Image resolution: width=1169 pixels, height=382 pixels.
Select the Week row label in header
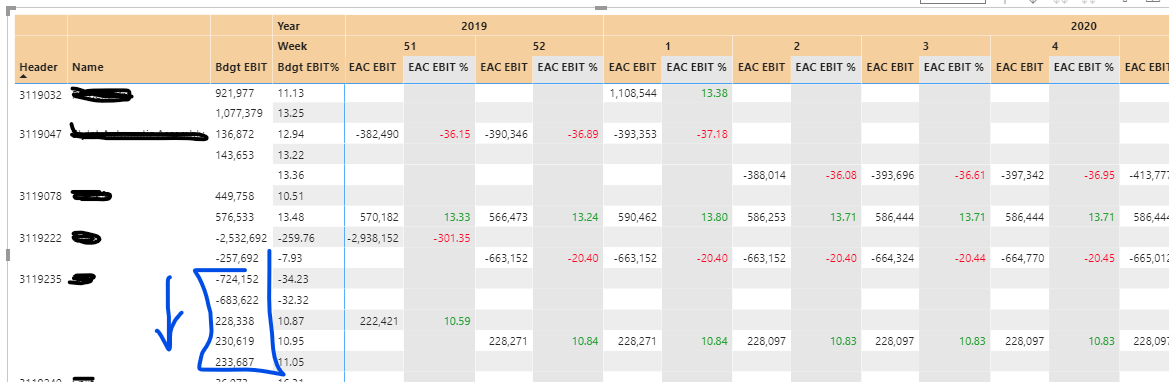point(292,46)
